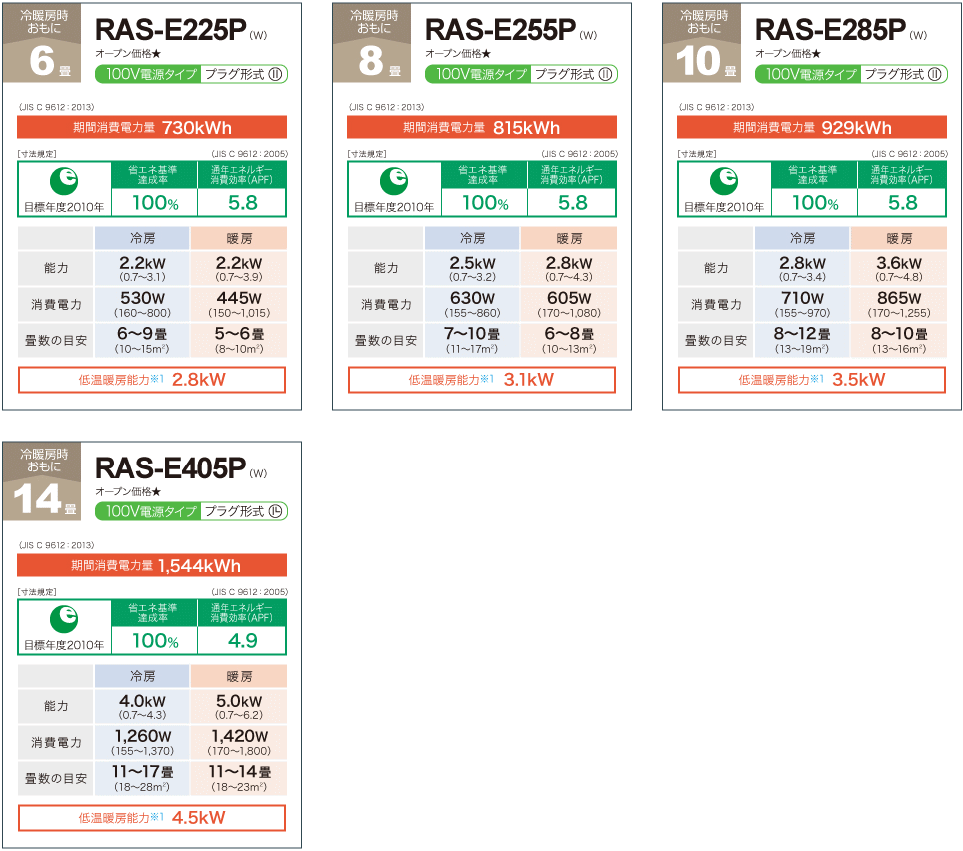
Task: Click the 710W cooling power consumption cell
Action: tap(802, 305)
